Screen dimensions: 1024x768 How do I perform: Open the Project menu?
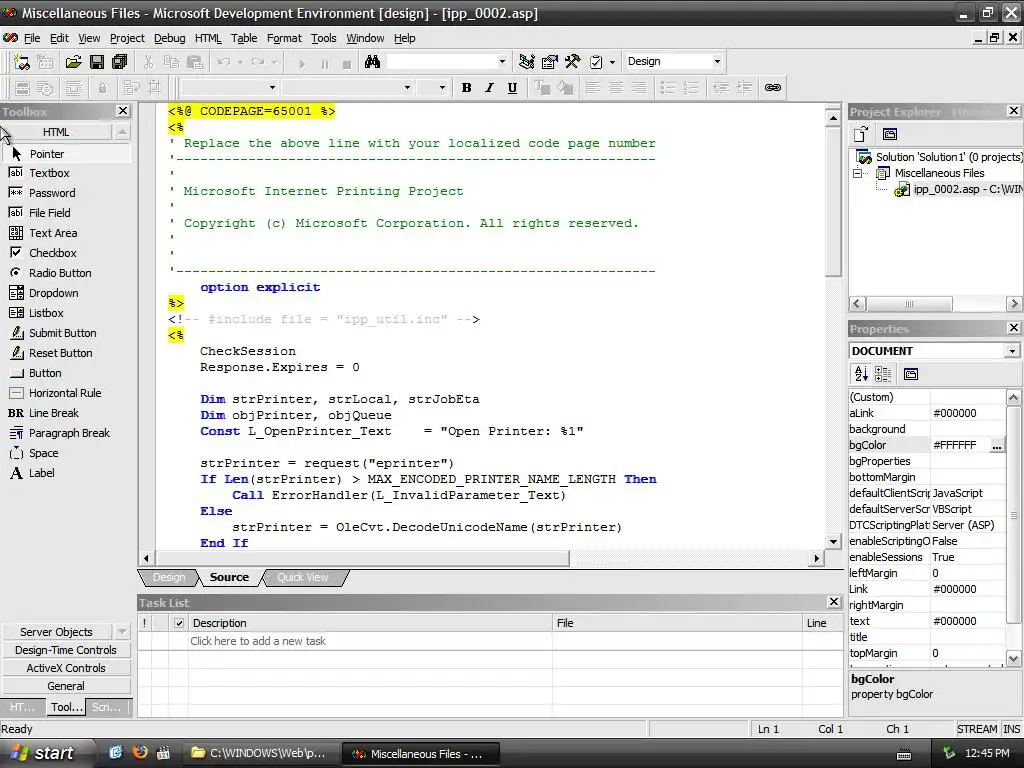127,39
